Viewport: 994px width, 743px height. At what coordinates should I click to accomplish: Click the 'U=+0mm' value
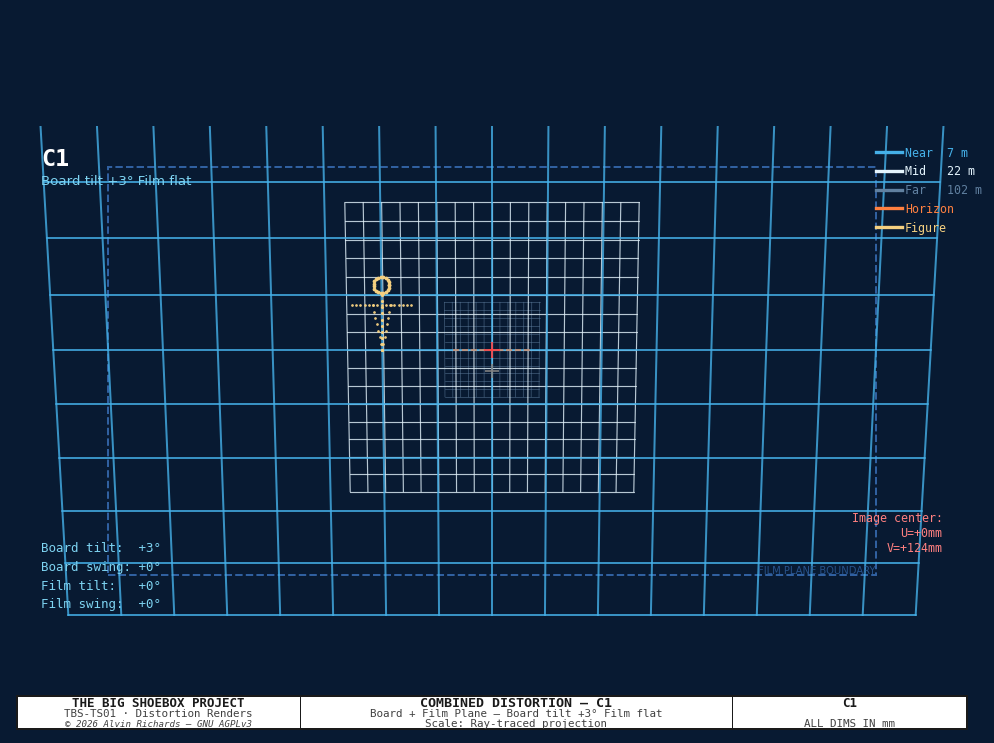click(921, 533)
